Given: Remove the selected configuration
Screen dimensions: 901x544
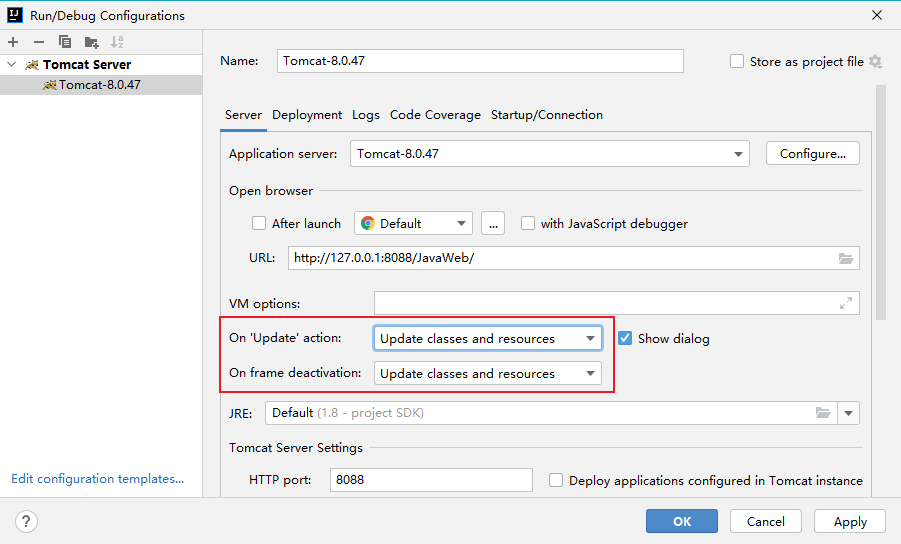Looking at the screenshot, I should [x=39, y=42].
